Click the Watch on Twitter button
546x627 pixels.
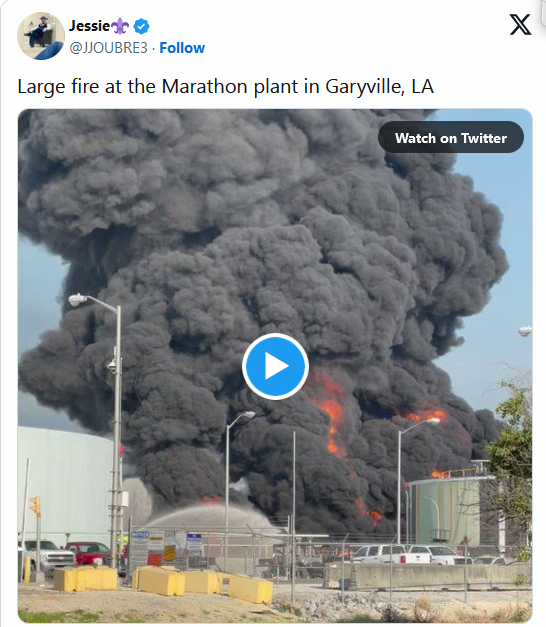451,138
